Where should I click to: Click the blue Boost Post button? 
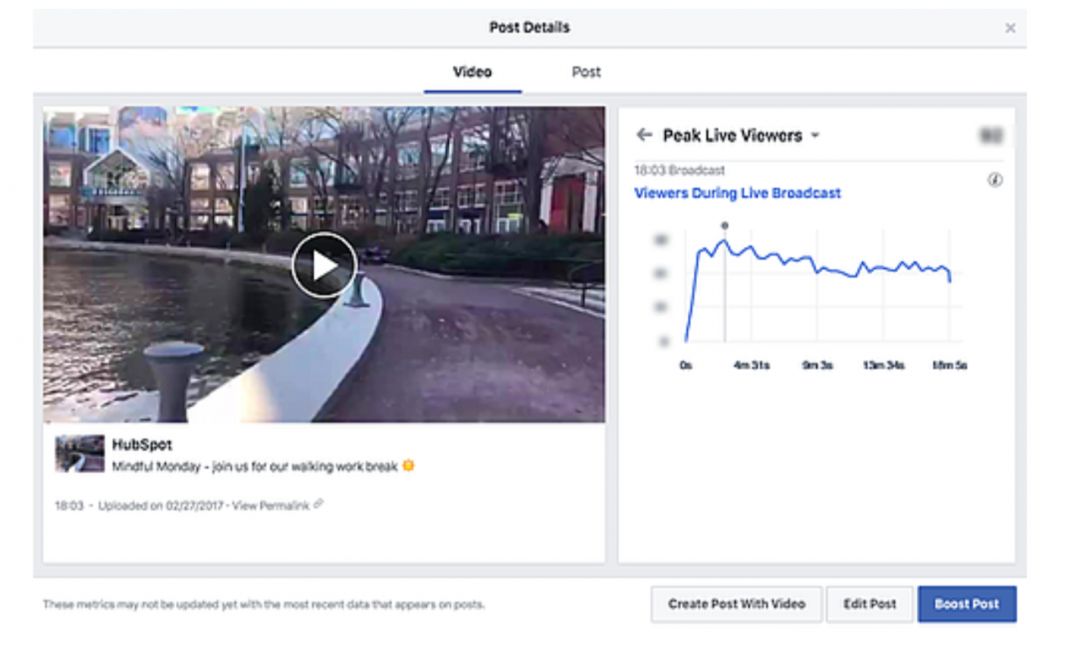tap(966, 604)
